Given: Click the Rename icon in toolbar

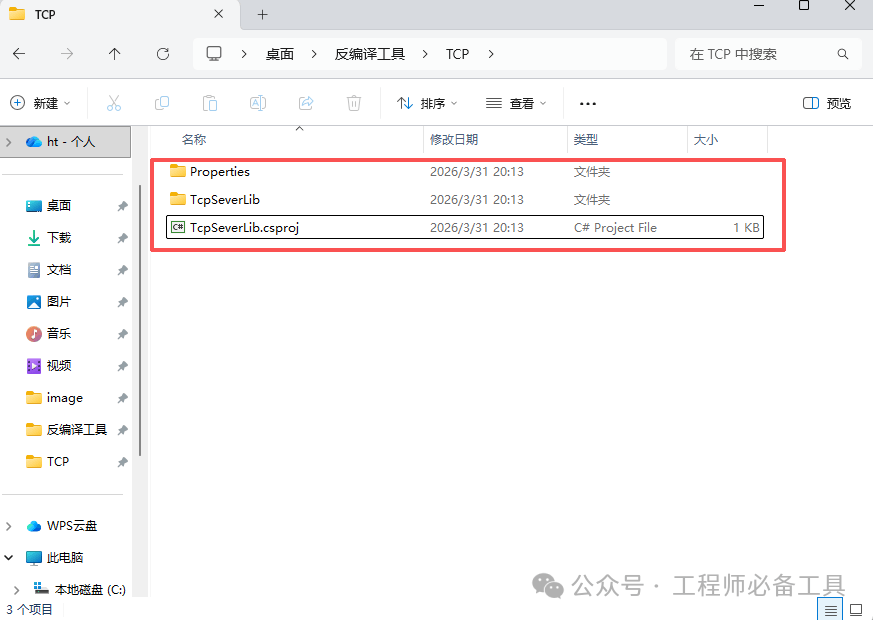Looking at the screenshot, I should [258, 103].
